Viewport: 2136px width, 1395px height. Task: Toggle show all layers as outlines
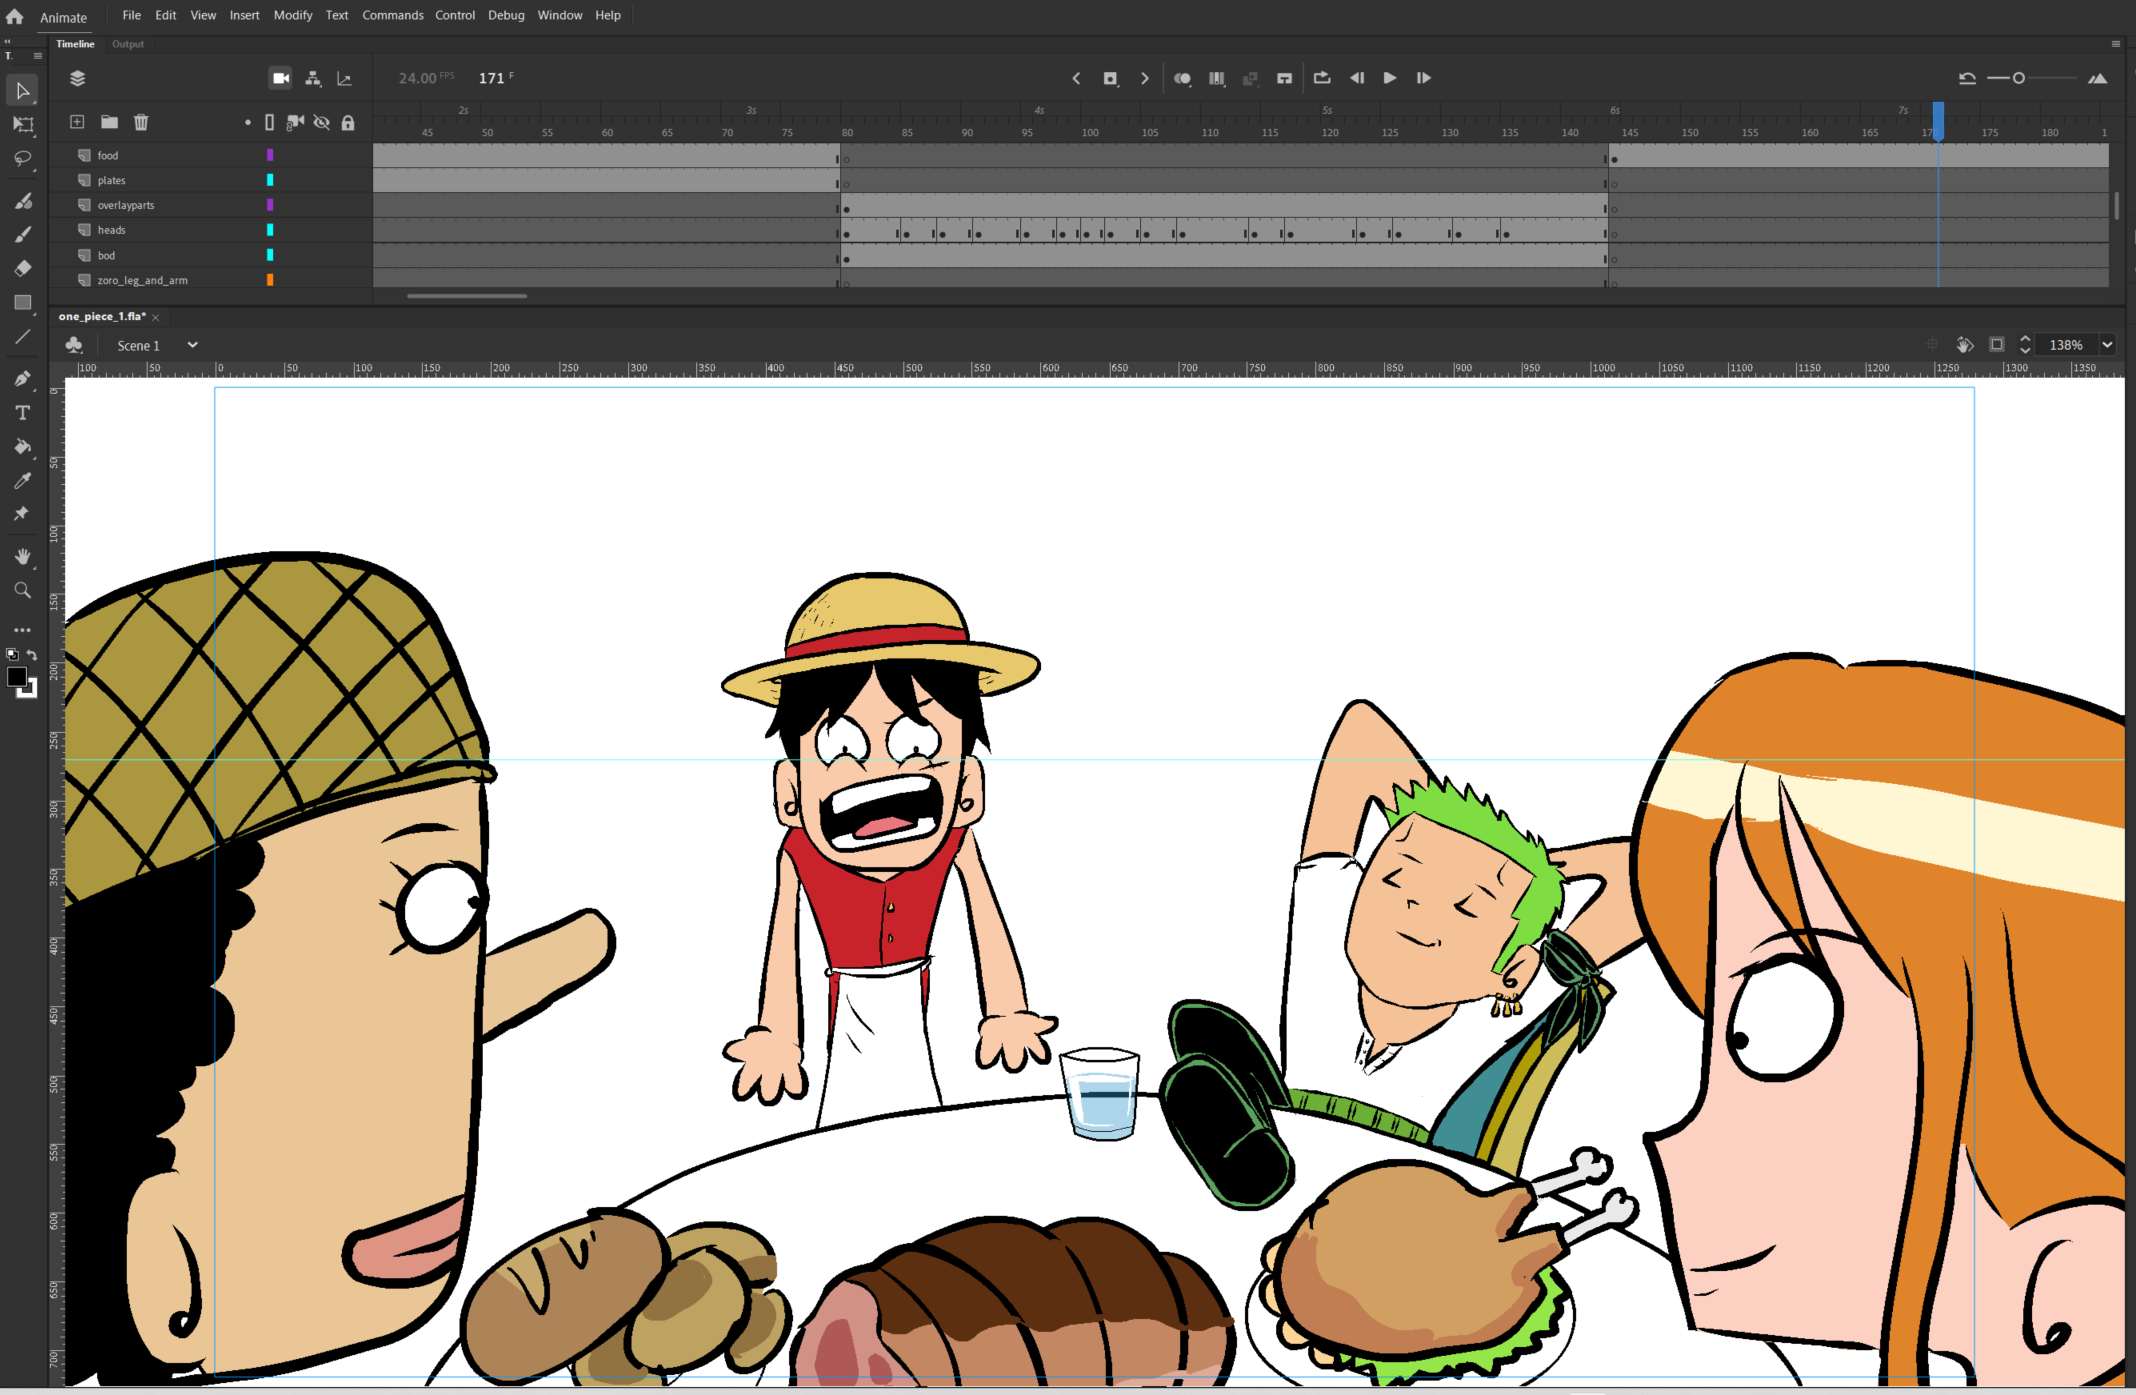point(269,122)
